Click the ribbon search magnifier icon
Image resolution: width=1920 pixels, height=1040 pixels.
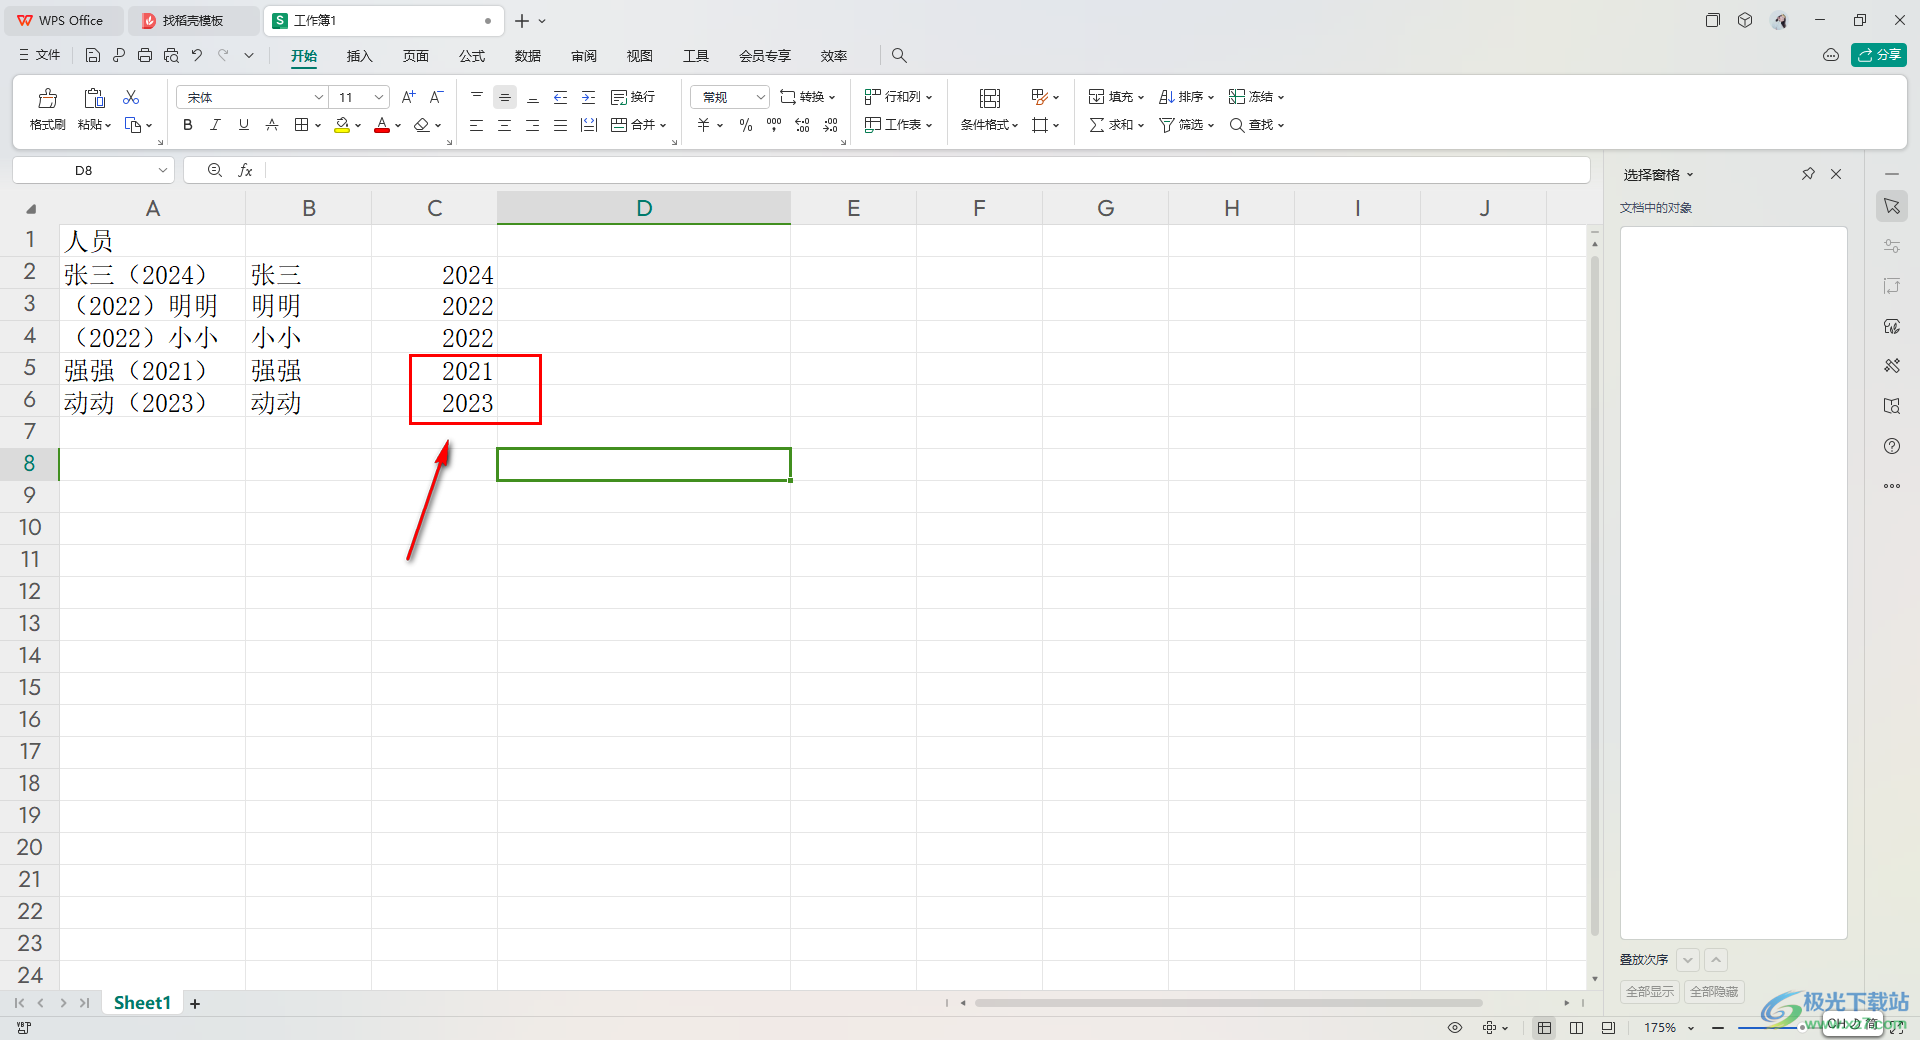[899, 55]
